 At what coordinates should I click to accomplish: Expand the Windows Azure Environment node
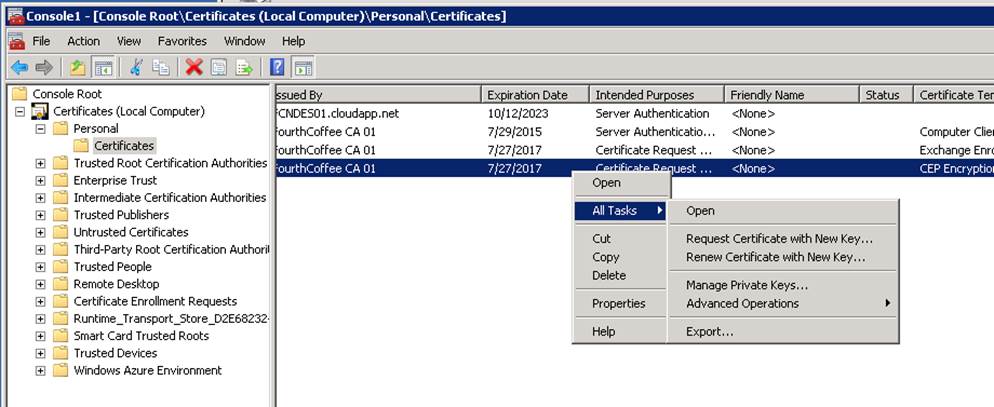tap(40, 371)
